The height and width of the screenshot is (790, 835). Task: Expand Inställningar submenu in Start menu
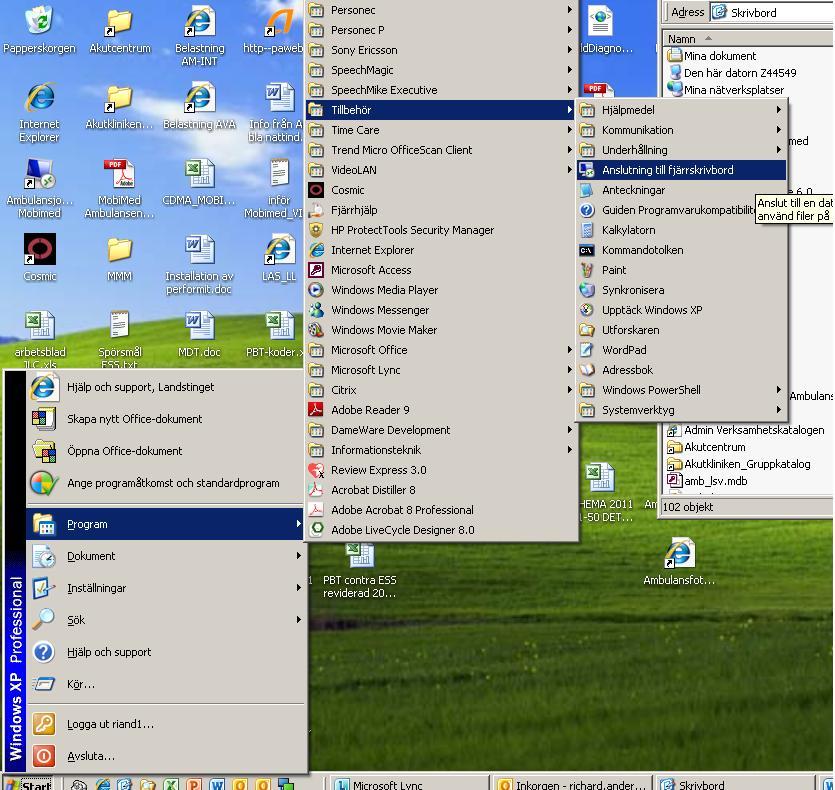coord(165,588)
